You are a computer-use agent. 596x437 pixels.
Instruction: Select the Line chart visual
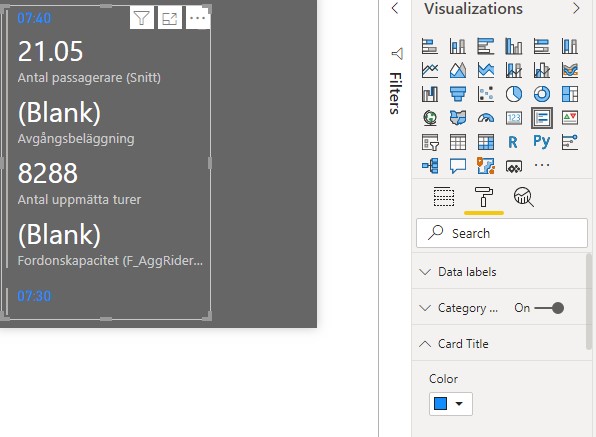[430, 70]
